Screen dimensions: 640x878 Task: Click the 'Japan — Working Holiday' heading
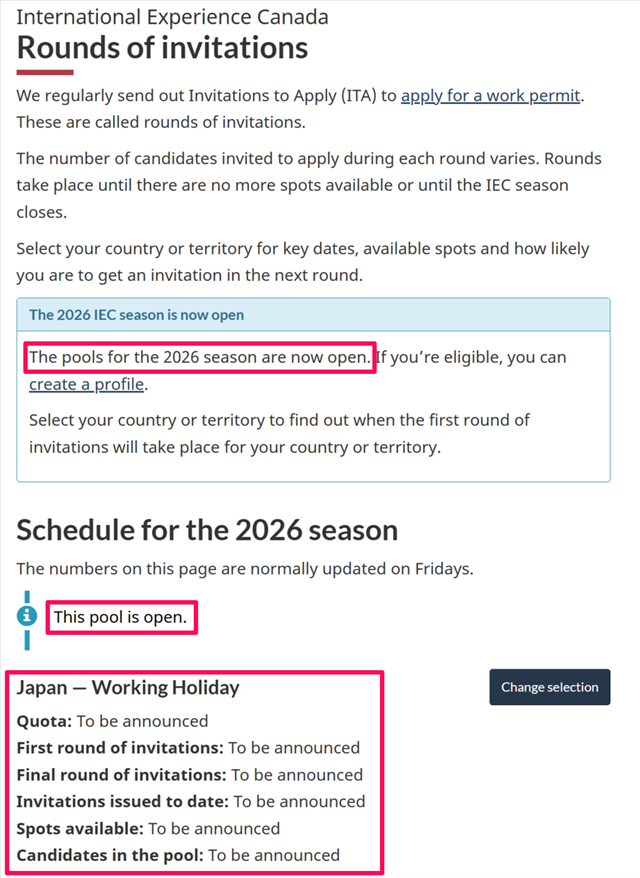(x=128, y=688)
